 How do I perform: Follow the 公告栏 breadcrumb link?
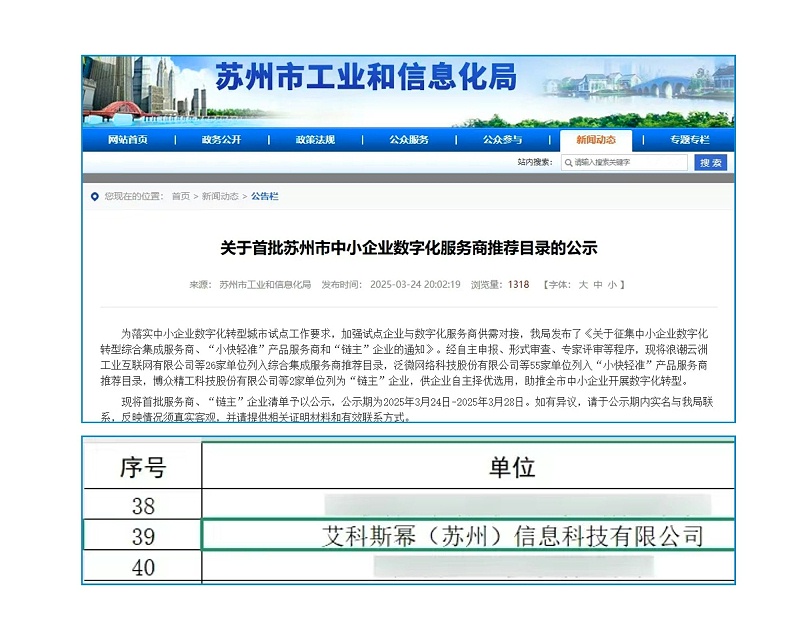tap(265, 196)
